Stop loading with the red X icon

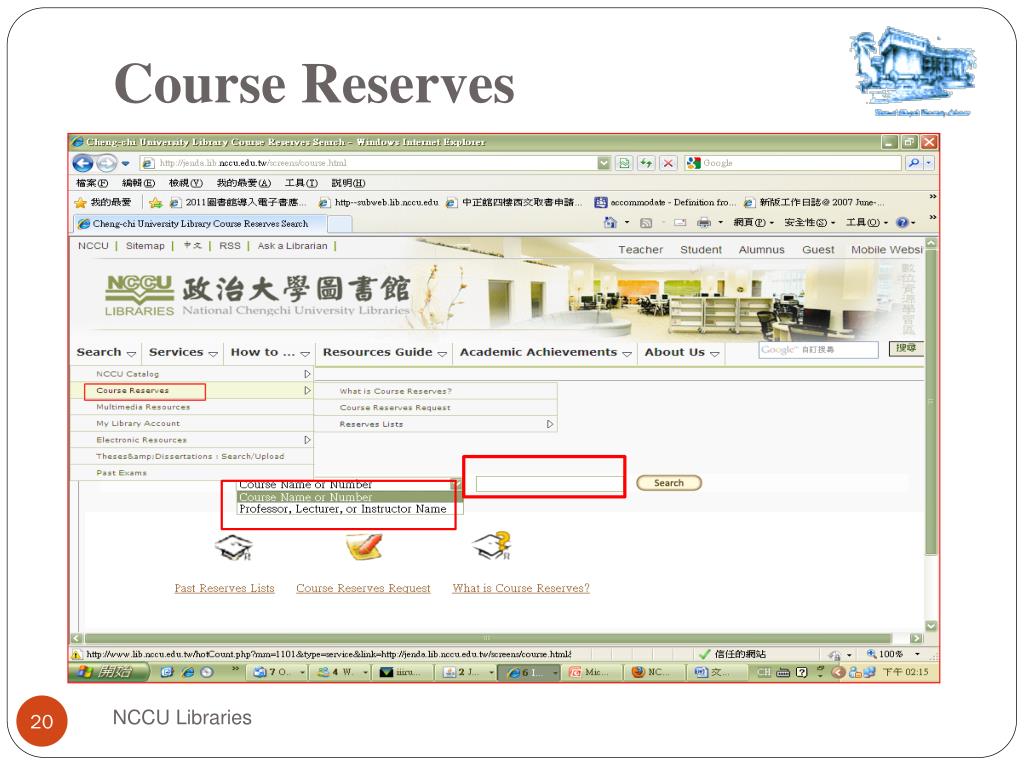tap(667, 163)
